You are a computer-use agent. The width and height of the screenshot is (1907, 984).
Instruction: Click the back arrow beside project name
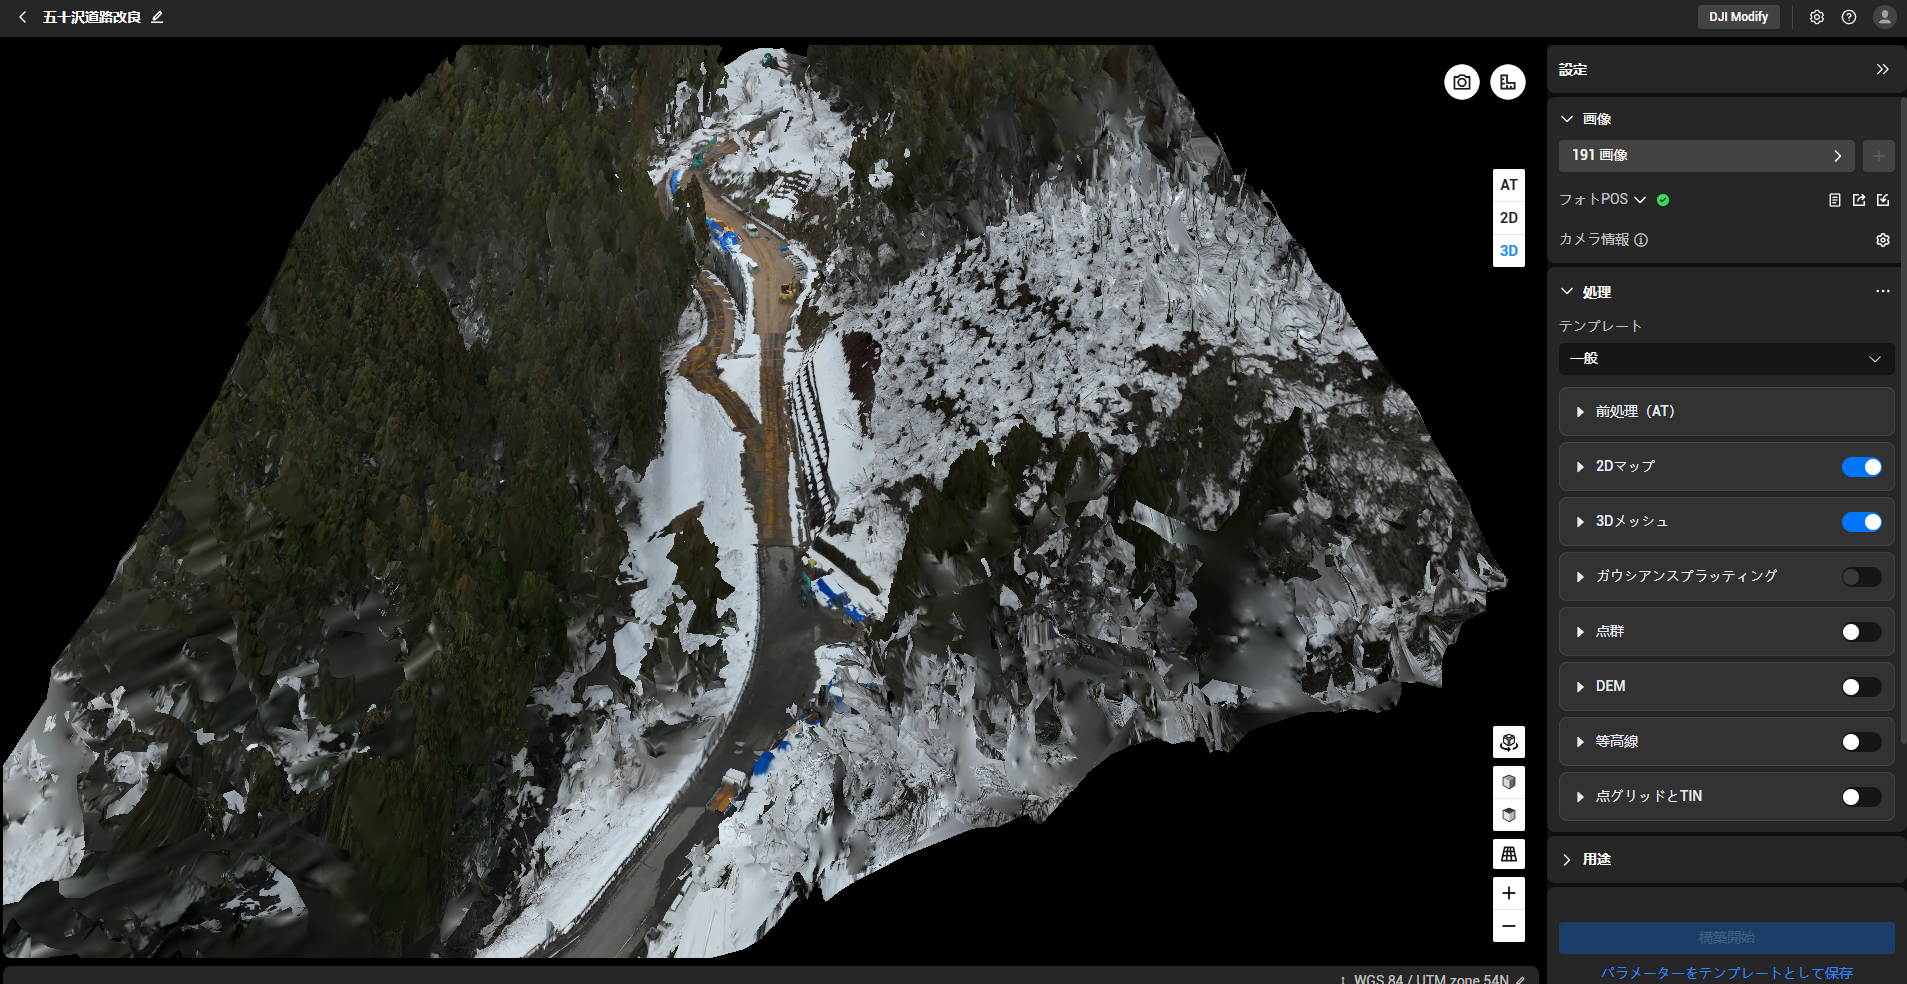(22, 17)
